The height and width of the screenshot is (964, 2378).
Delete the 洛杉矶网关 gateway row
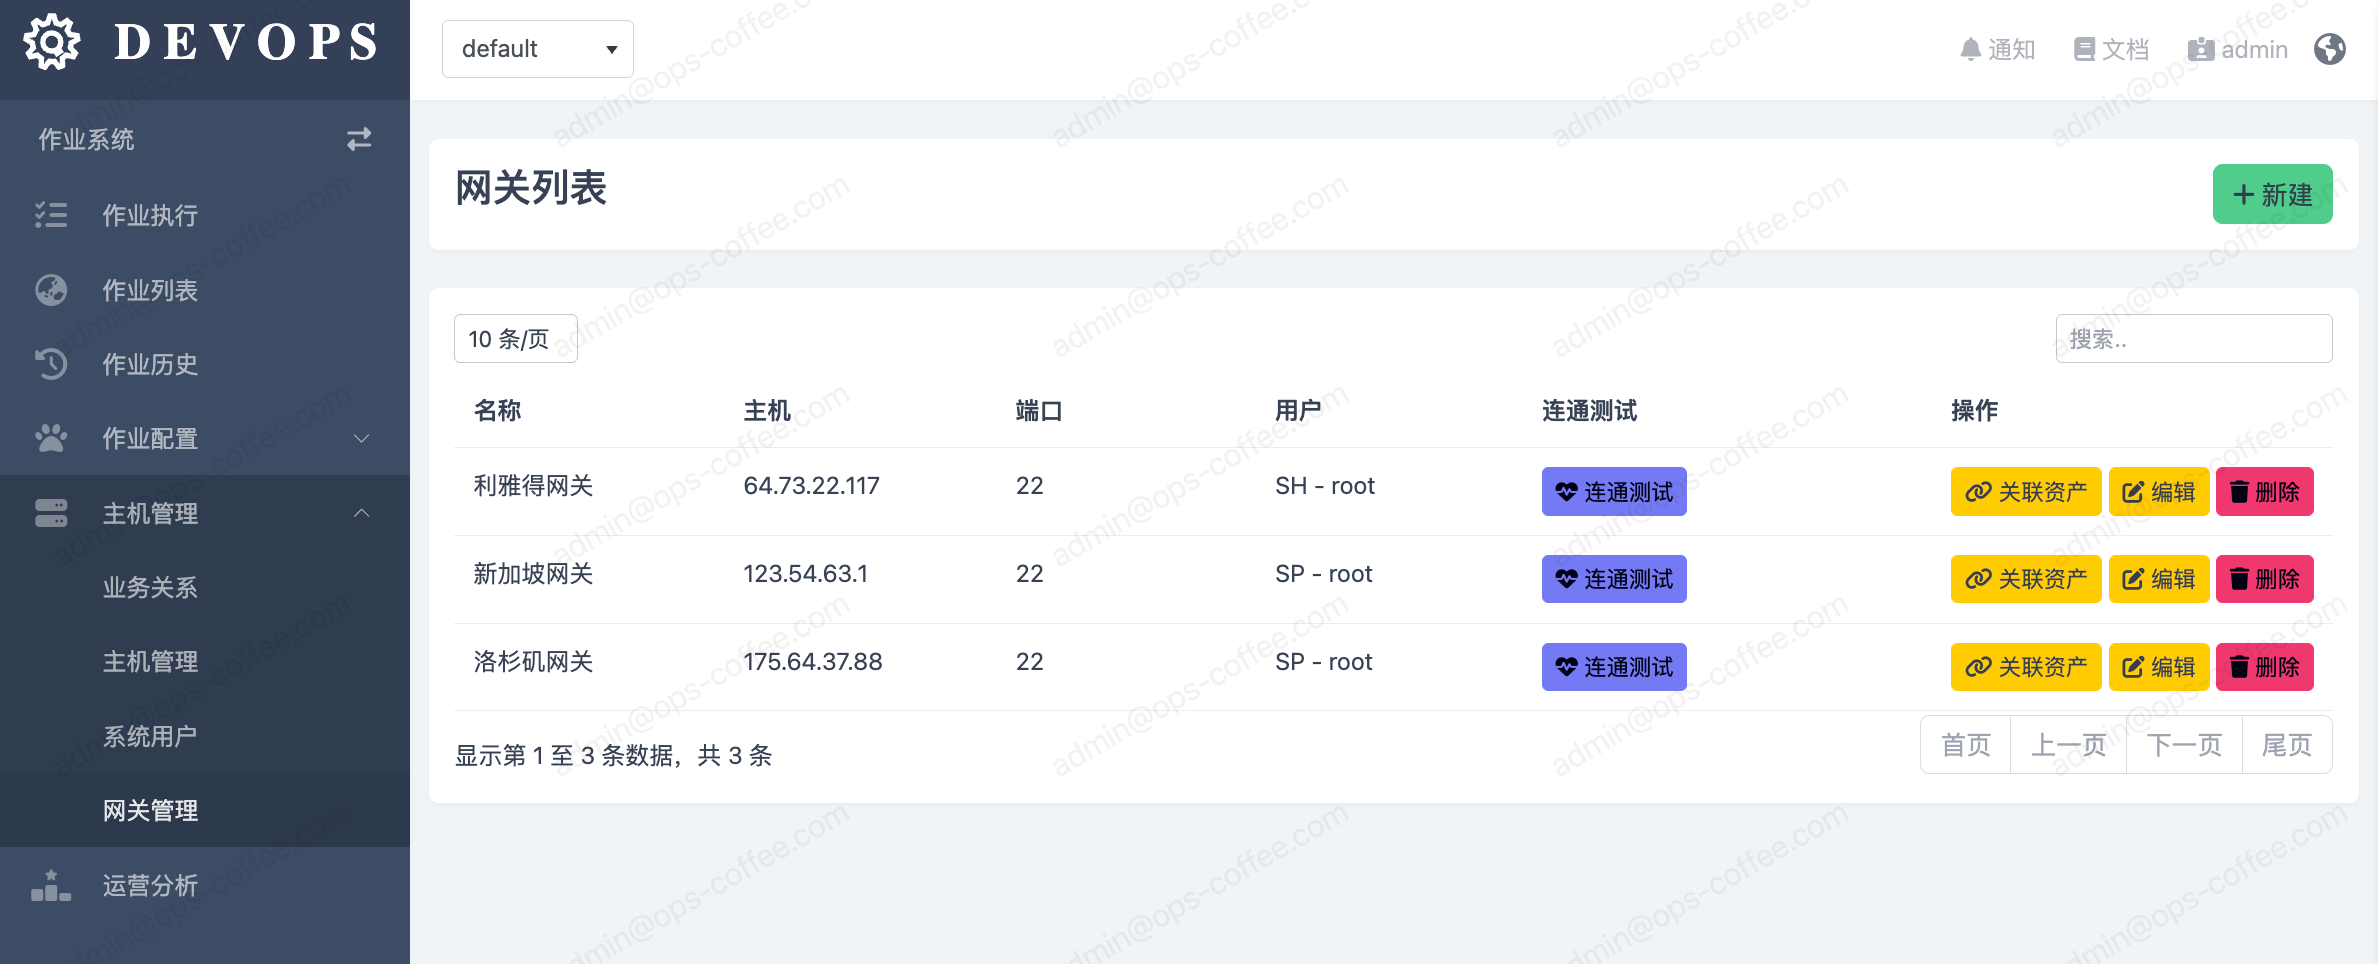click(x=2264, y=667)
